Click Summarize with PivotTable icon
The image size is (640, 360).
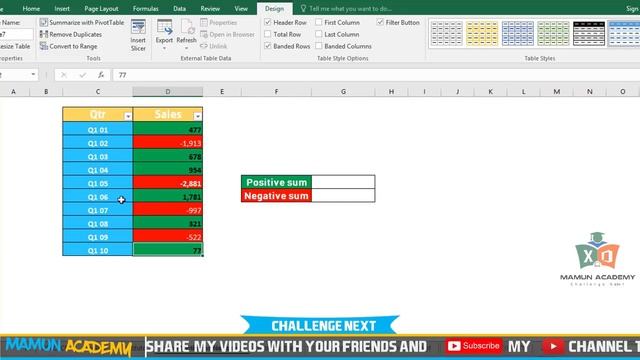pyautogui.click(x=44, y=22)
